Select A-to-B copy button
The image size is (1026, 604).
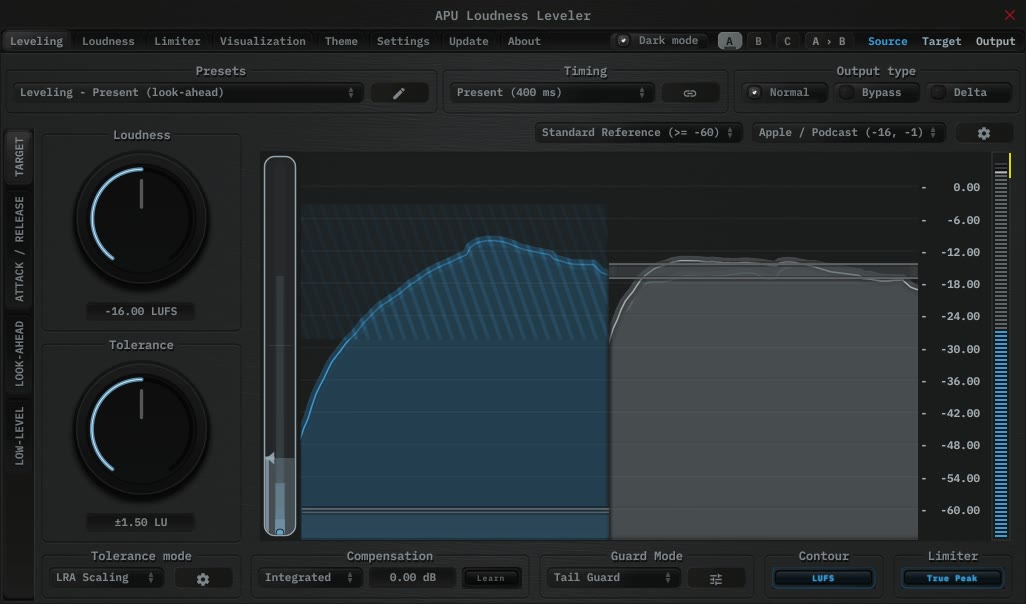(828, 41)
